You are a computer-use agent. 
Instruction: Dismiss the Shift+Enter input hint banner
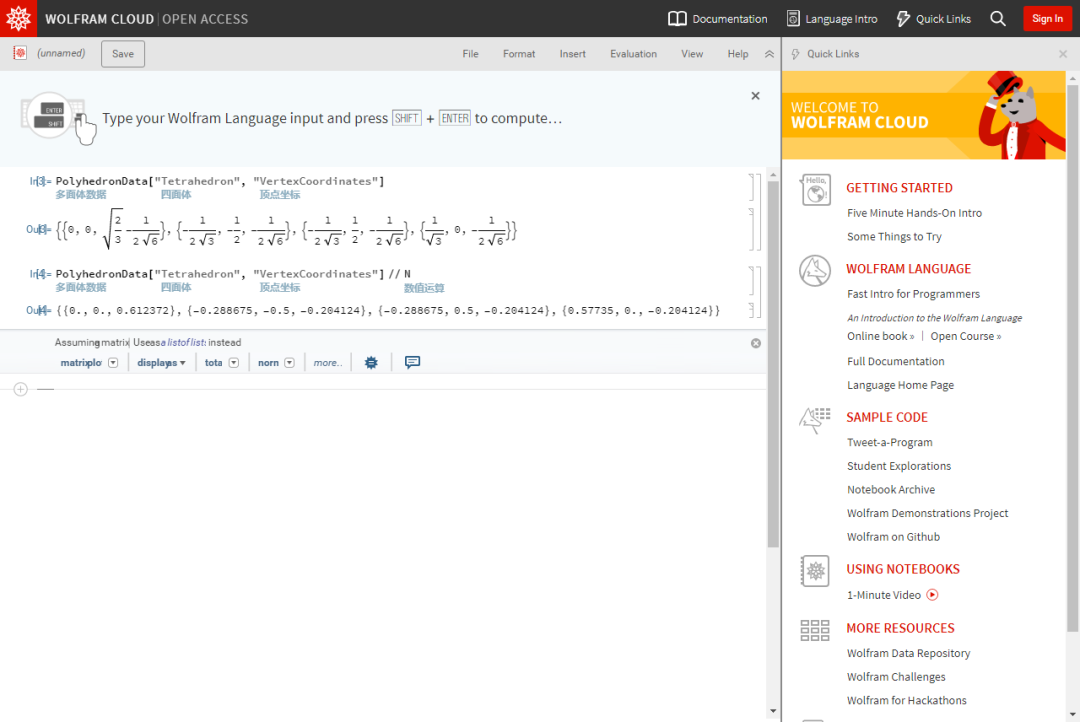click(x=756, y=96)
